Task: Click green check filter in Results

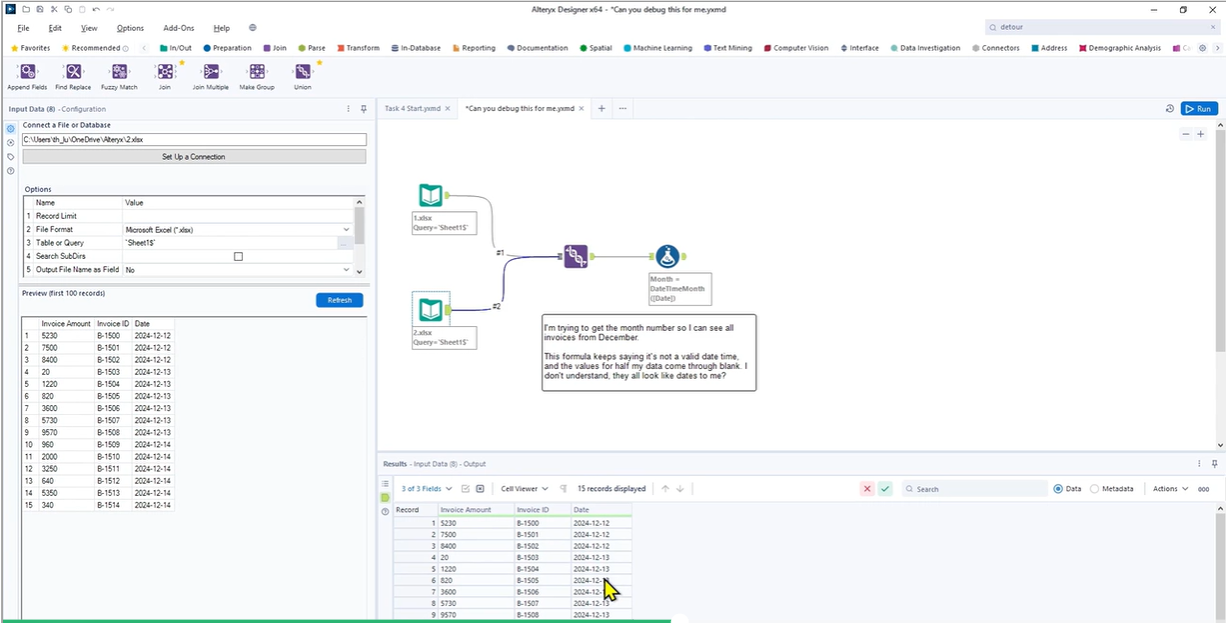Action: tap(885, 489)
